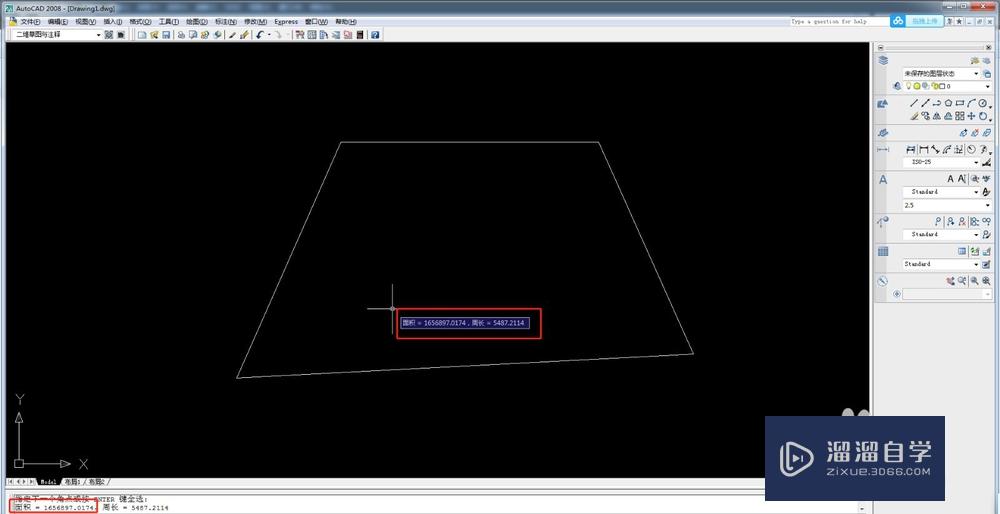Open the 标注(N) menu
1000x514 pixels.
tap(226, 22)
